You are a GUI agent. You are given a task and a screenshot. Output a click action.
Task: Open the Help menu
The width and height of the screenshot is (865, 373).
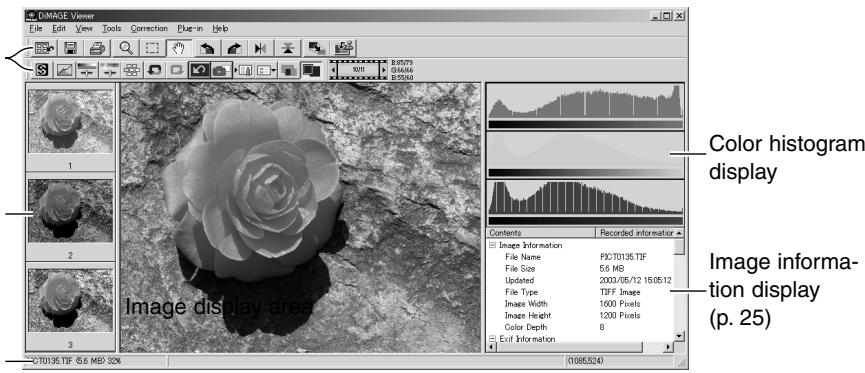220,28
